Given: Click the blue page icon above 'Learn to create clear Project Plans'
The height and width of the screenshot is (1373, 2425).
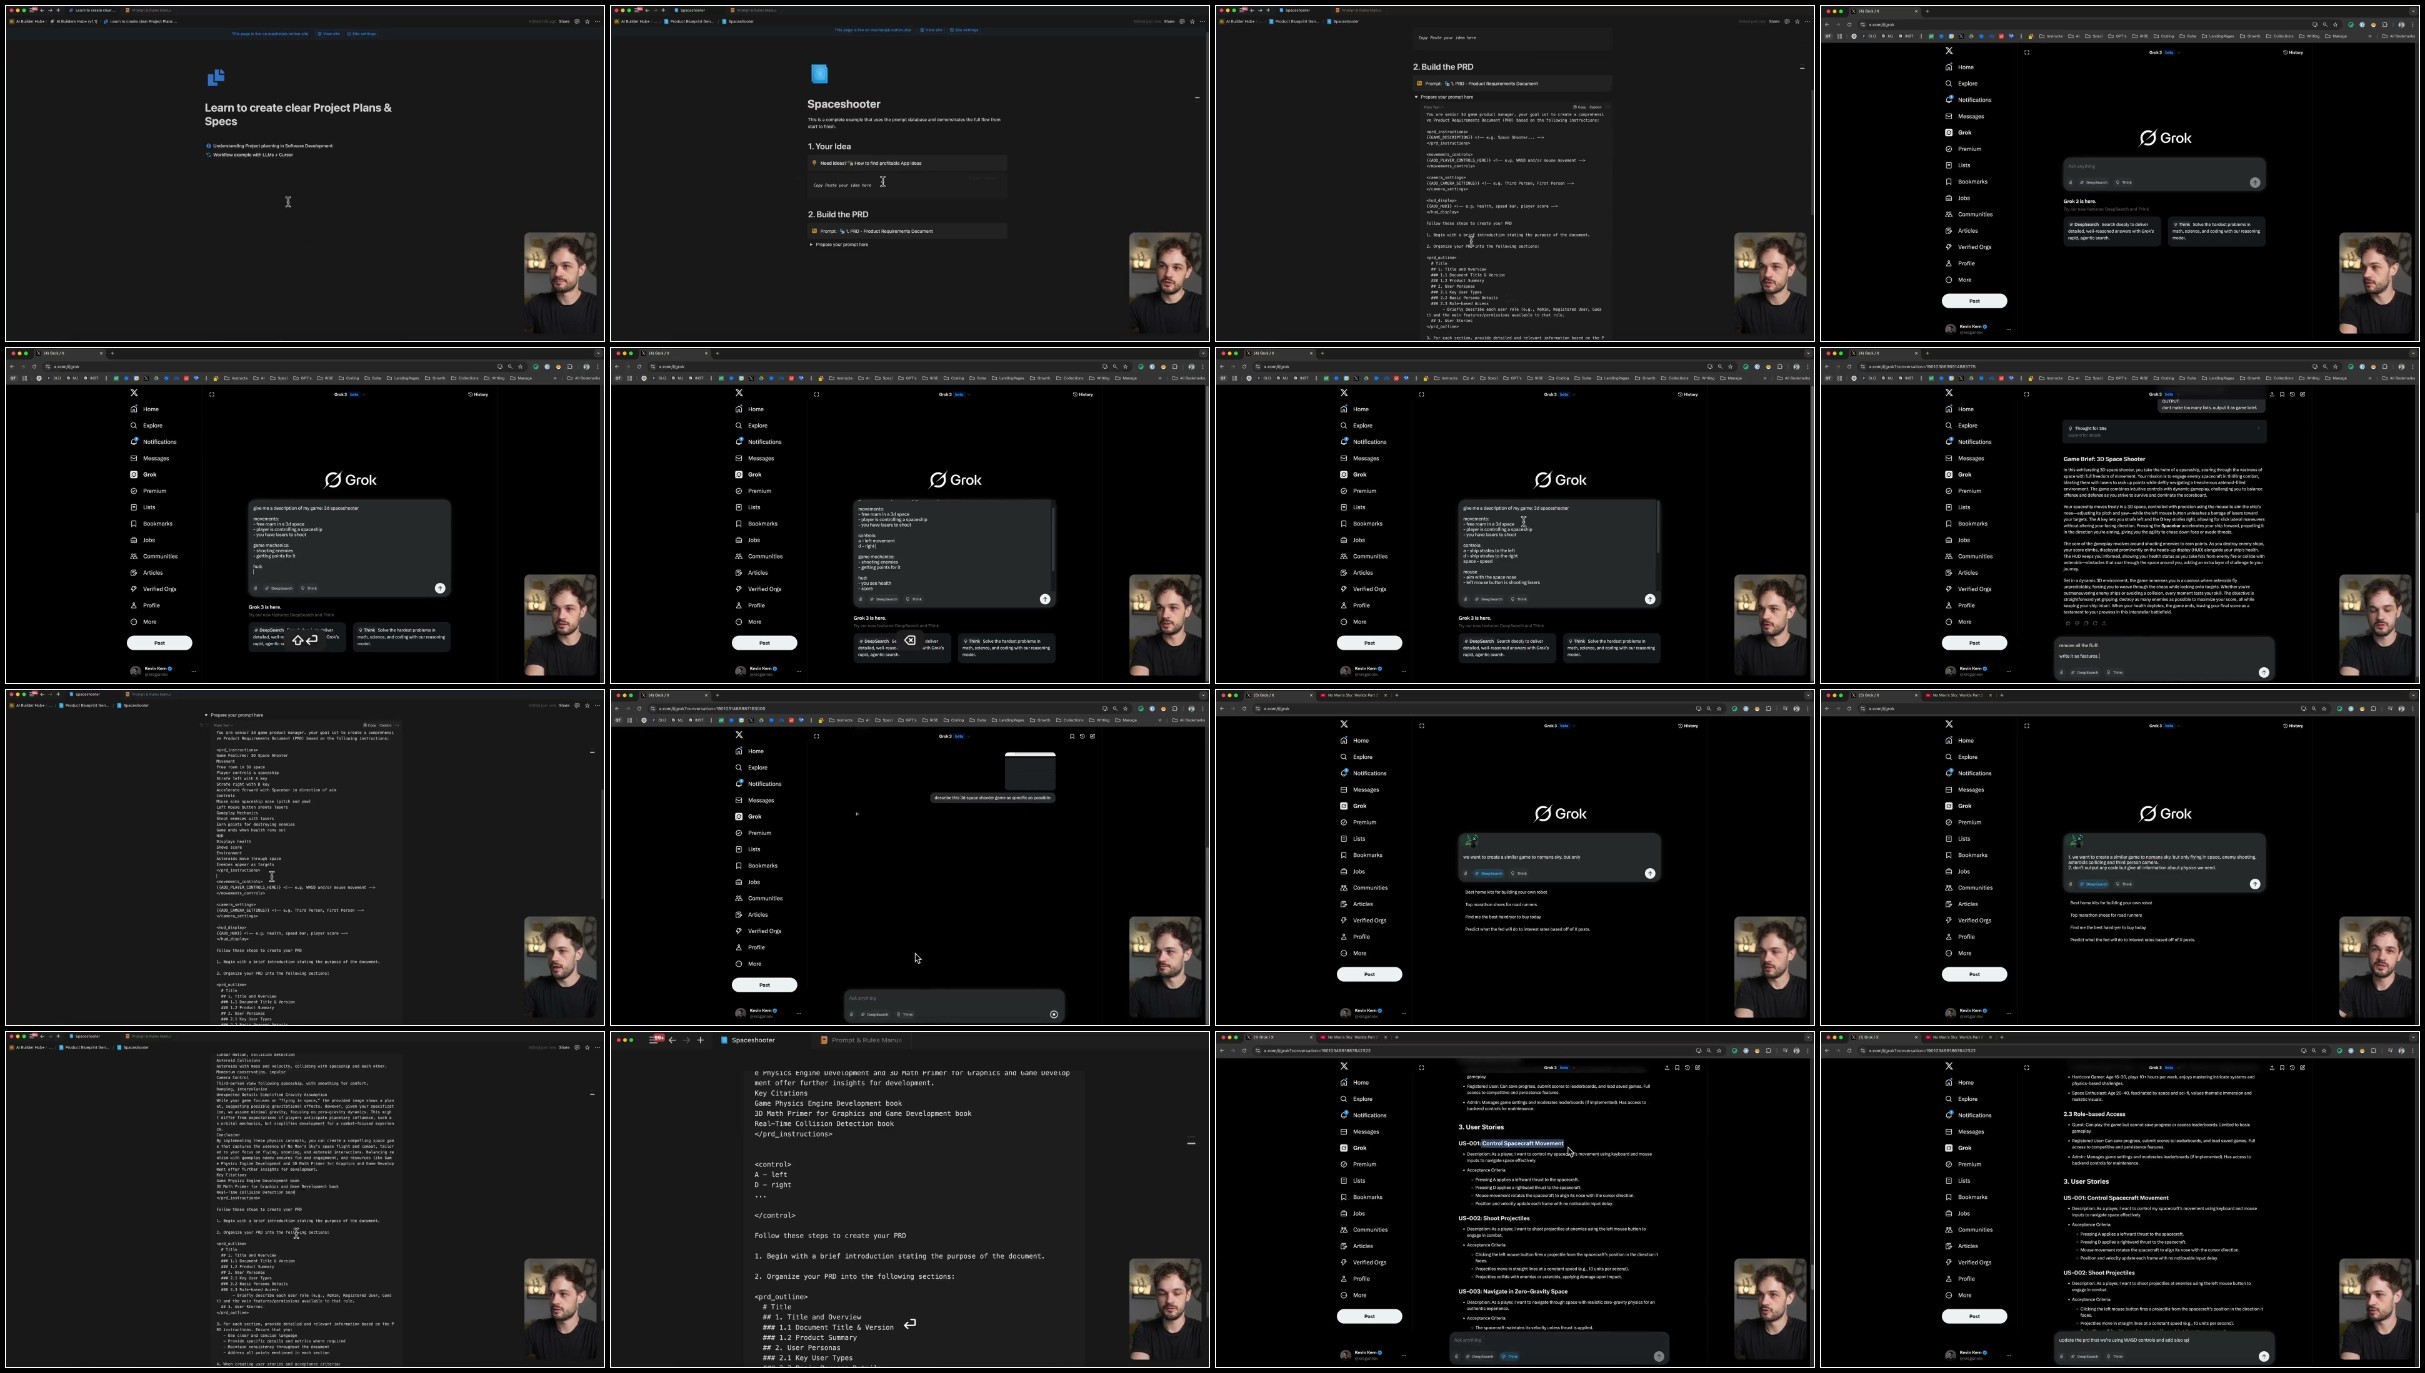Looking at the screenshot, I should click(216, 77).
